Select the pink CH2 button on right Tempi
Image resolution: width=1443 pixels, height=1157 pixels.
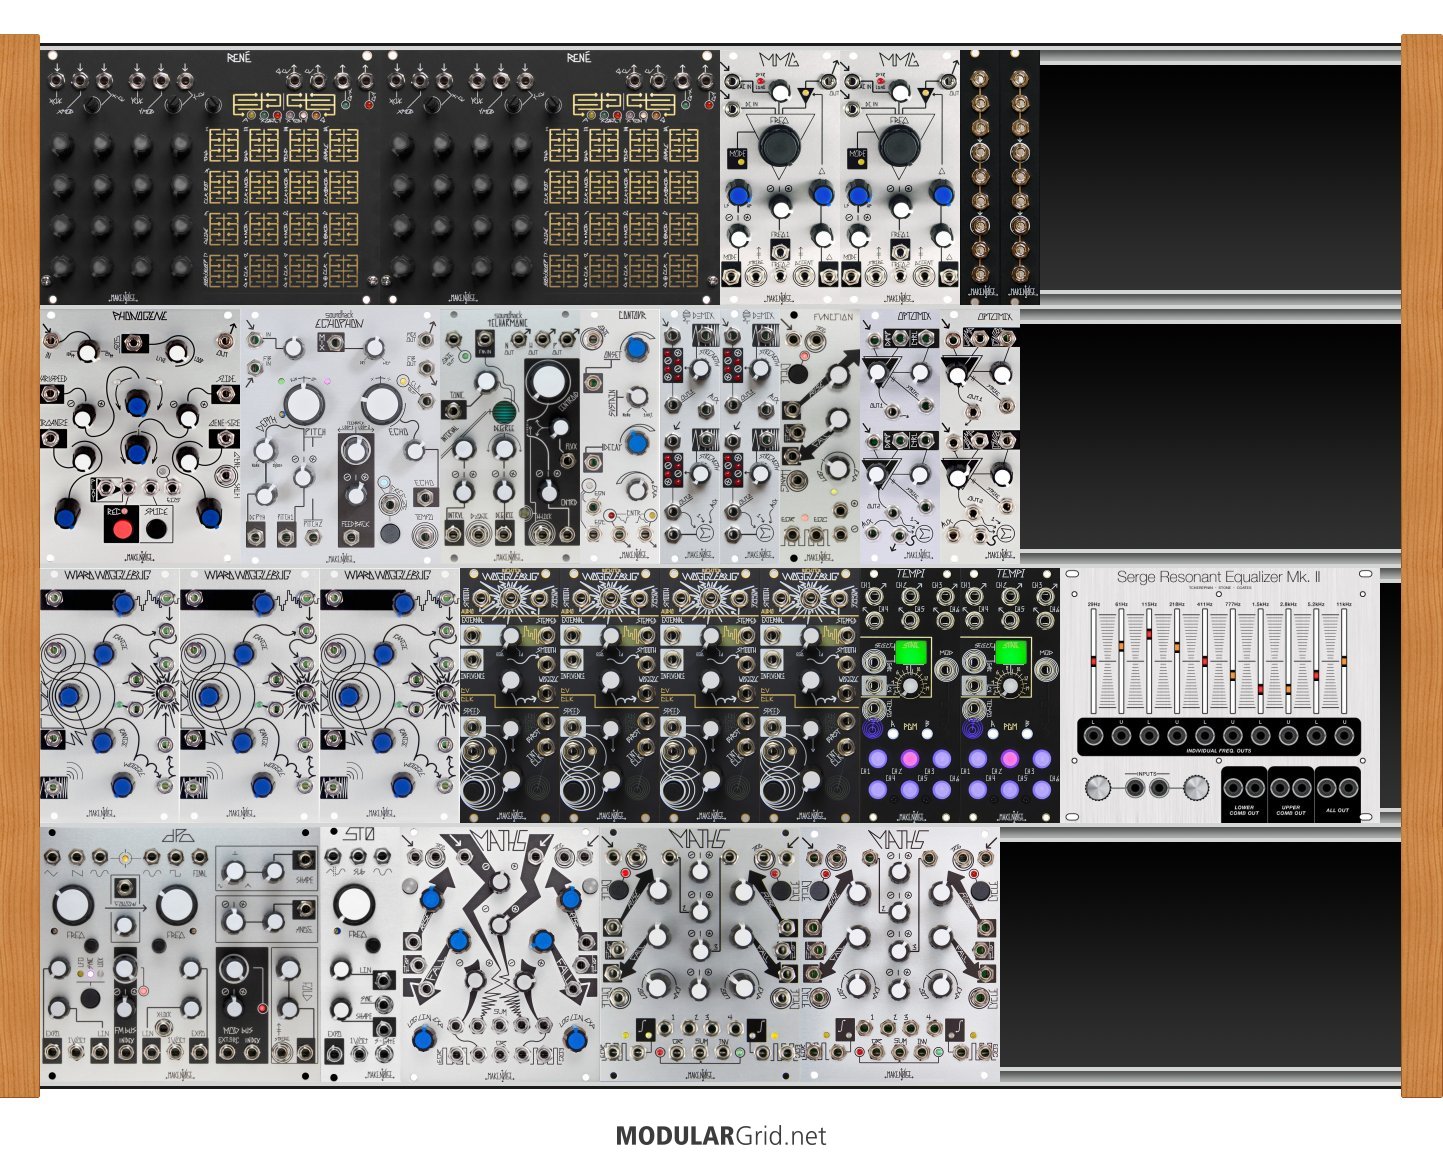[1009, 759]
